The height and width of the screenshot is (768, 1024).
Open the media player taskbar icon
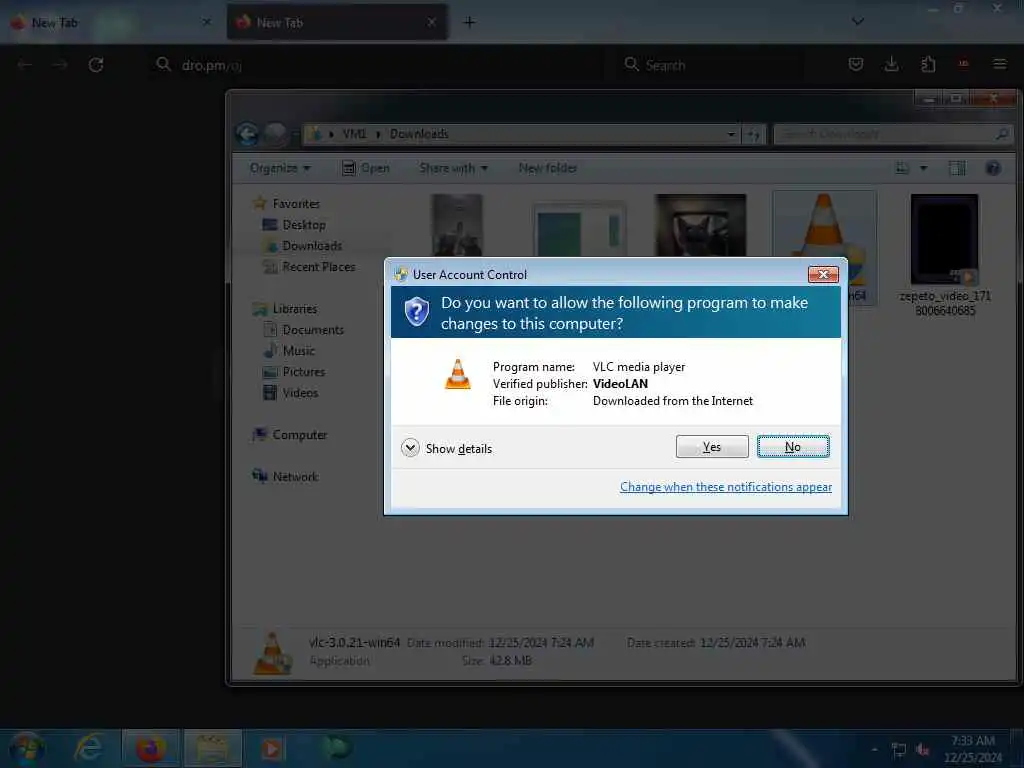coord(273,748)
